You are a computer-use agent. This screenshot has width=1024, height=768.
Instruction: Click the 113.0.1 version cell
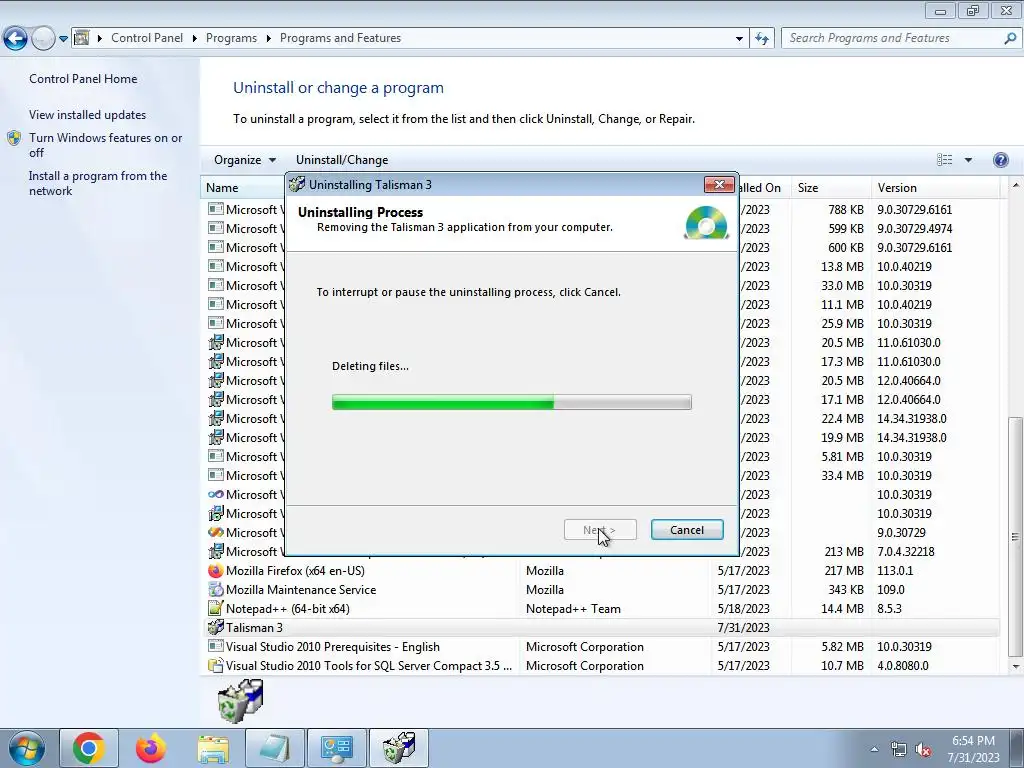click(895, 571)
